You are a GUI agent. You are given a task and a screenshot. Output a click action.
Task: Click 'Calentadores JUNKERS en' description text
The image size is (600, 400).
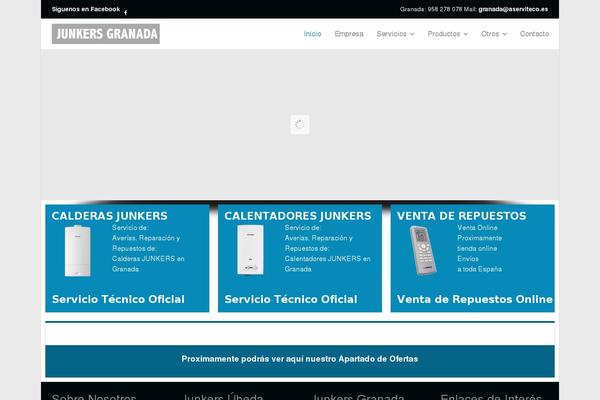tap(328, 259)
